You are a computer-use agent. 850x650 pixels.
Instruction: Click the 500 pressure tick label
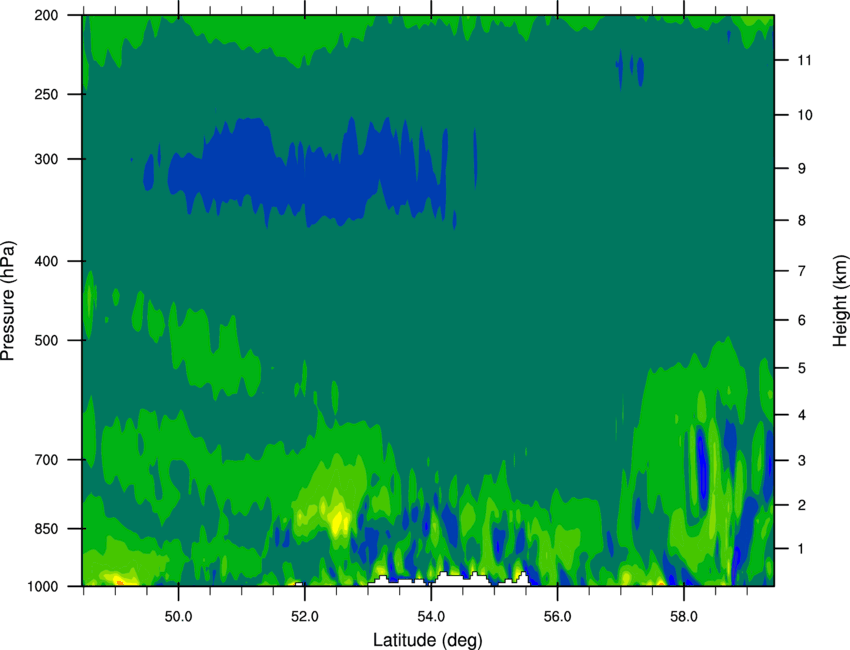[46, 340]
